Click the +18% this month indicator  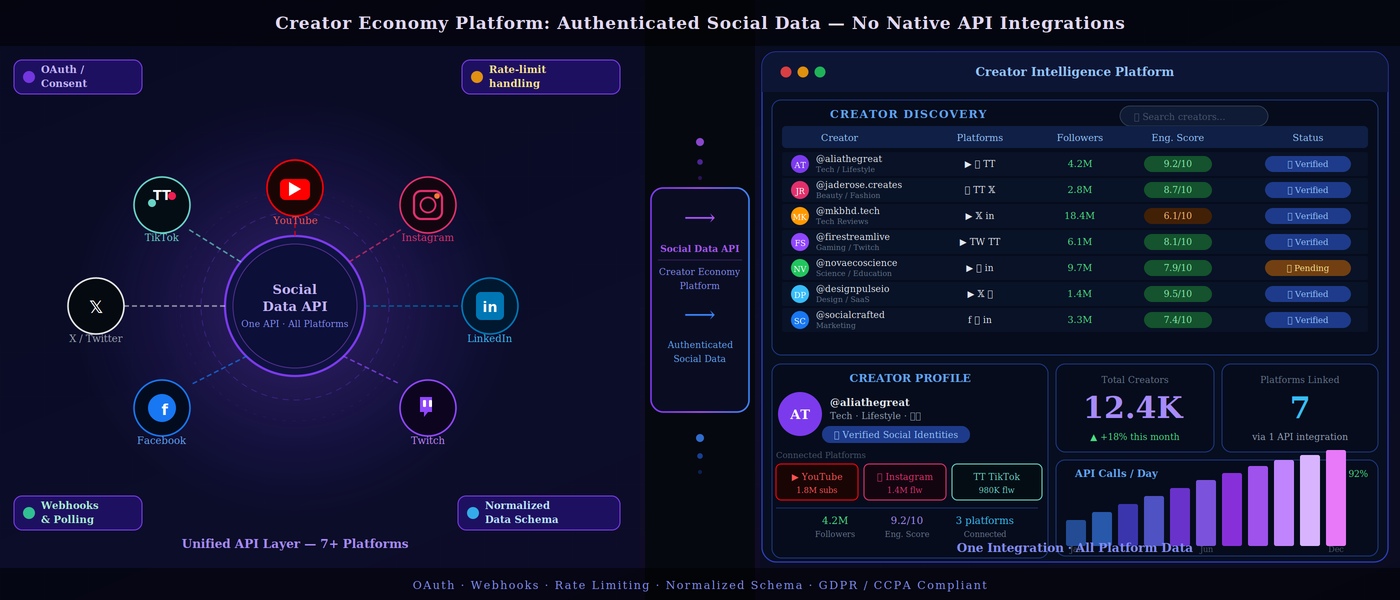[x=1135, y=437]
